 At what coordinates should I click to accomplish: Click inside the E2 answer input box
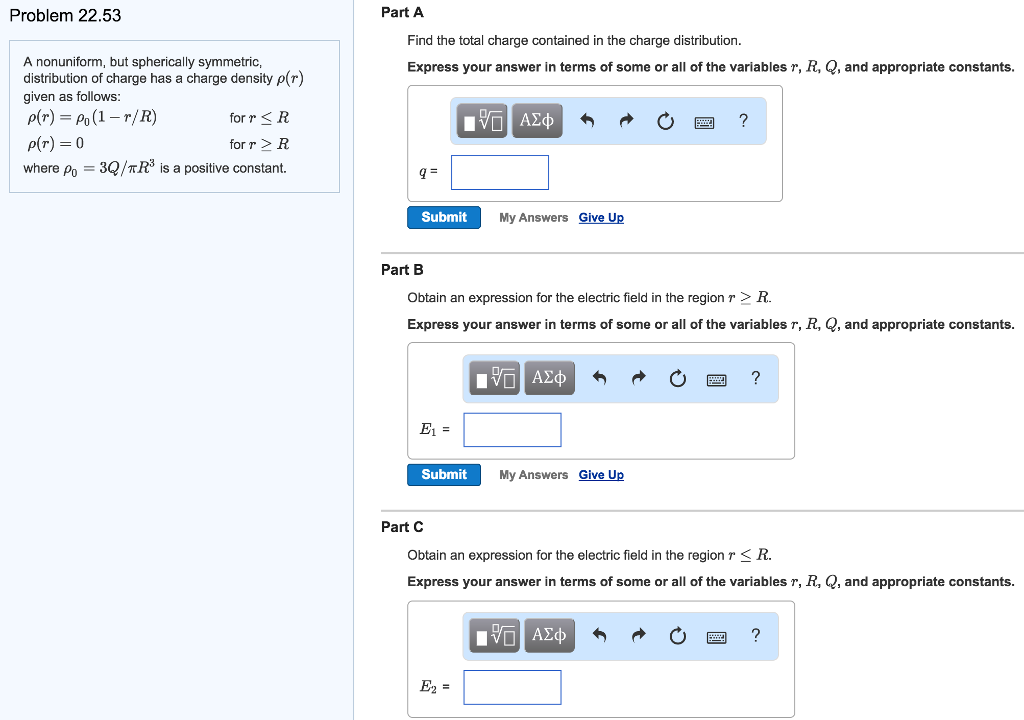pyautogui.click(x=512, y=687)
